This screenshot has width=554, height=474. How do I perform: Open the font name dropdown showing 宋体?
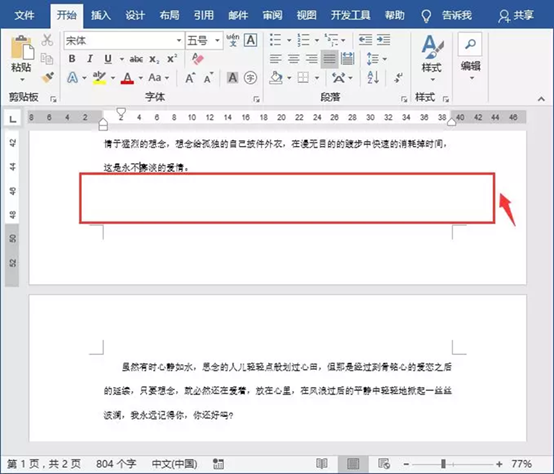click(124, 40)
